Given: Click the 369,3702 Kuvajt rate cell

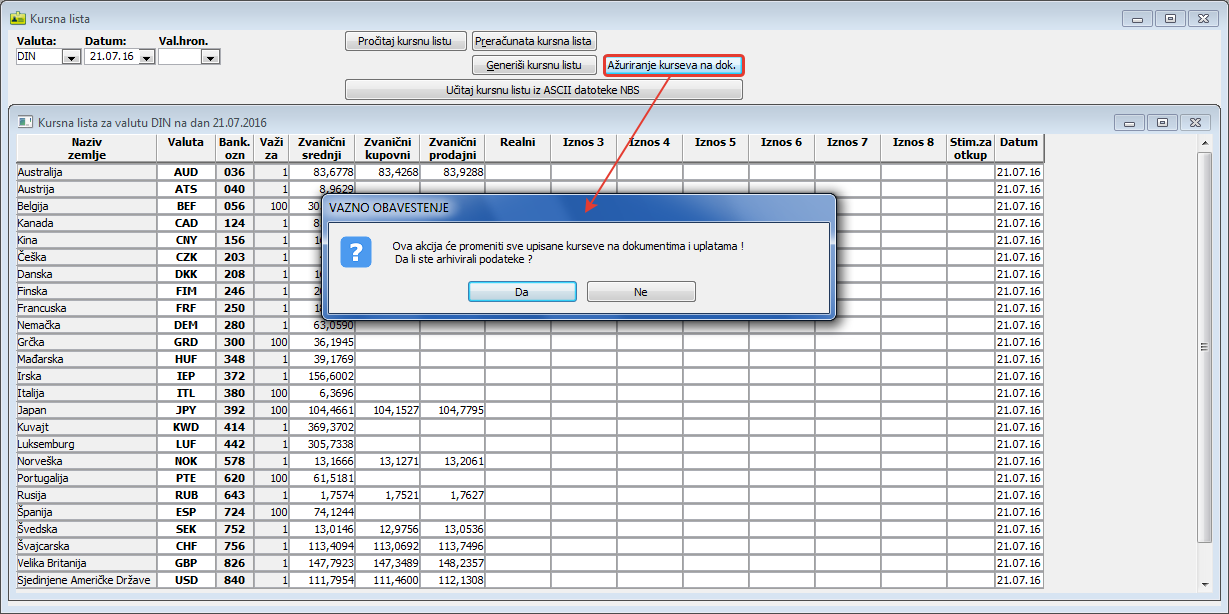Looking at the screenshot, I should [321, 427].
